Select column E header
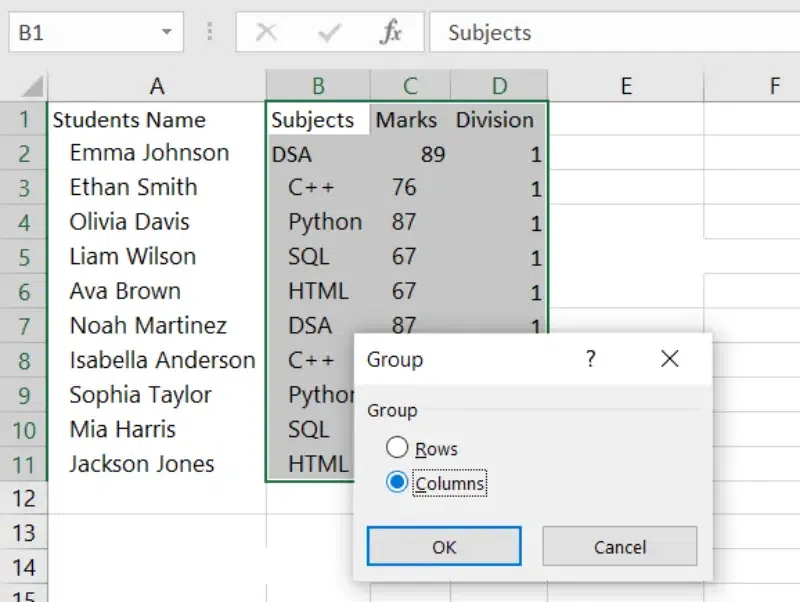The image size is (800, 602). [x=626, y=86]
